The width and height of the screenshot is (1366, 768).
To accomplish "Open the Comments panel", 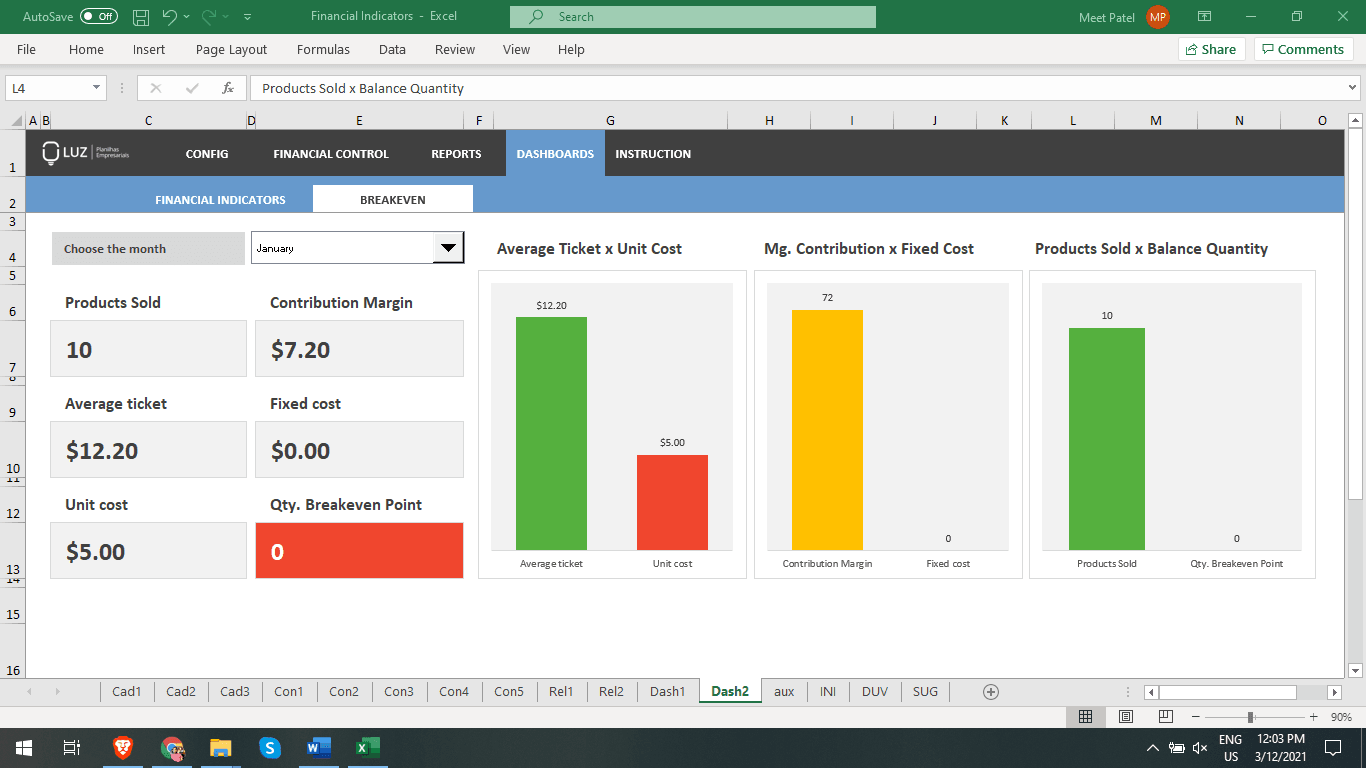I will click(x=1303, y=48).
